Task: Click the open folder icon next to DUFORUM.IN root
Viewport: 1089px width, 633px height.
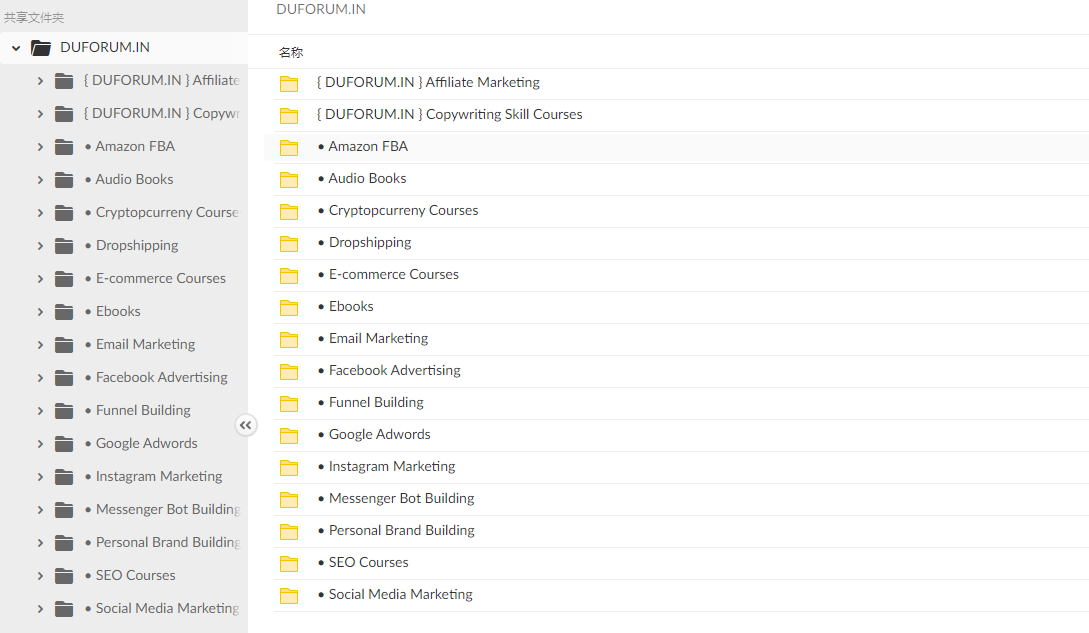Action: coord(41,47)
